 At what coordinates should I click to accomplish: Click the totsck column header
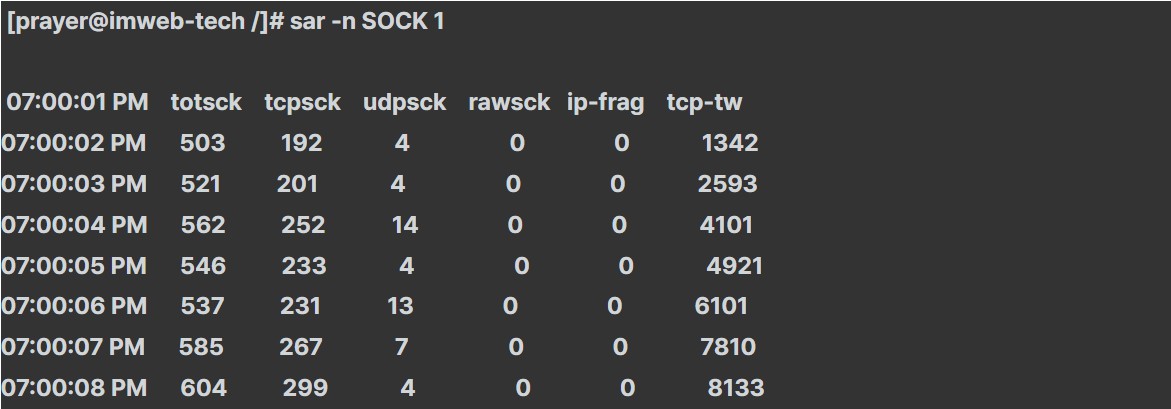coord(206,102)
